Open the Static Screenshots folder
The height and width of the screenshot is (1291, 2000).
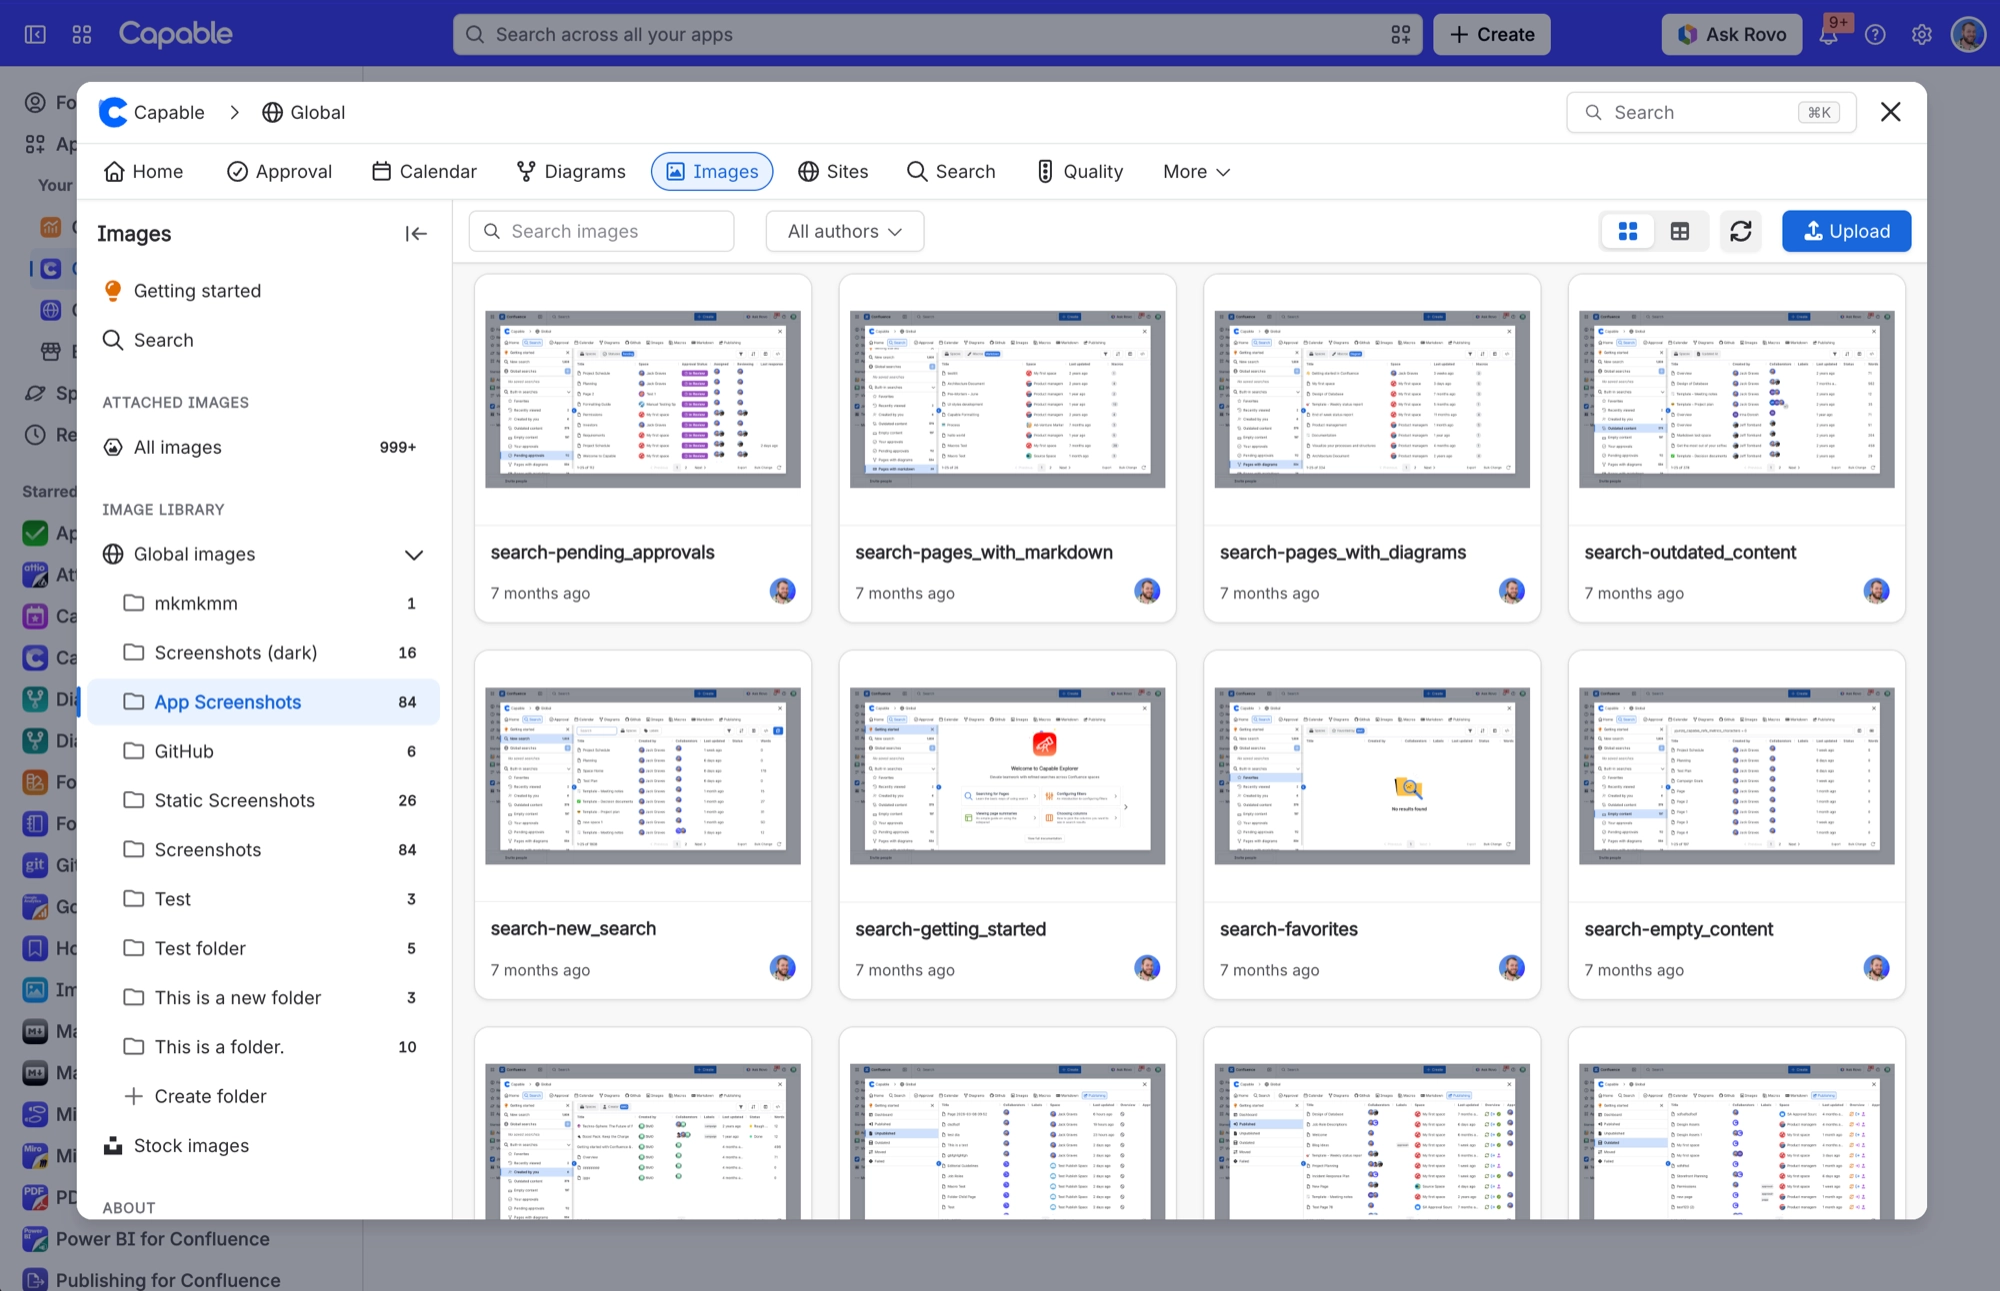pyautogui.click(x=264, y=800)
